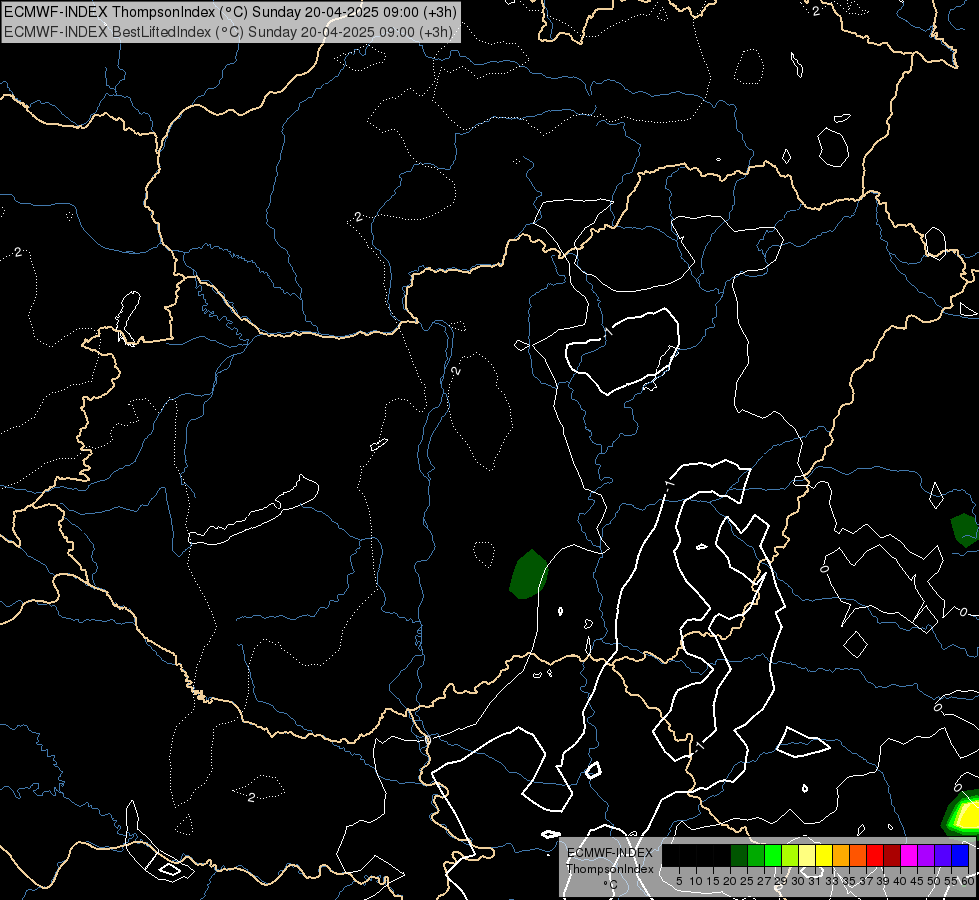Viewport: 979px width, 900px height.
Task: Click the blue 55–60 legend swatch
Action: pyautogui.click(x=960, y=855)
